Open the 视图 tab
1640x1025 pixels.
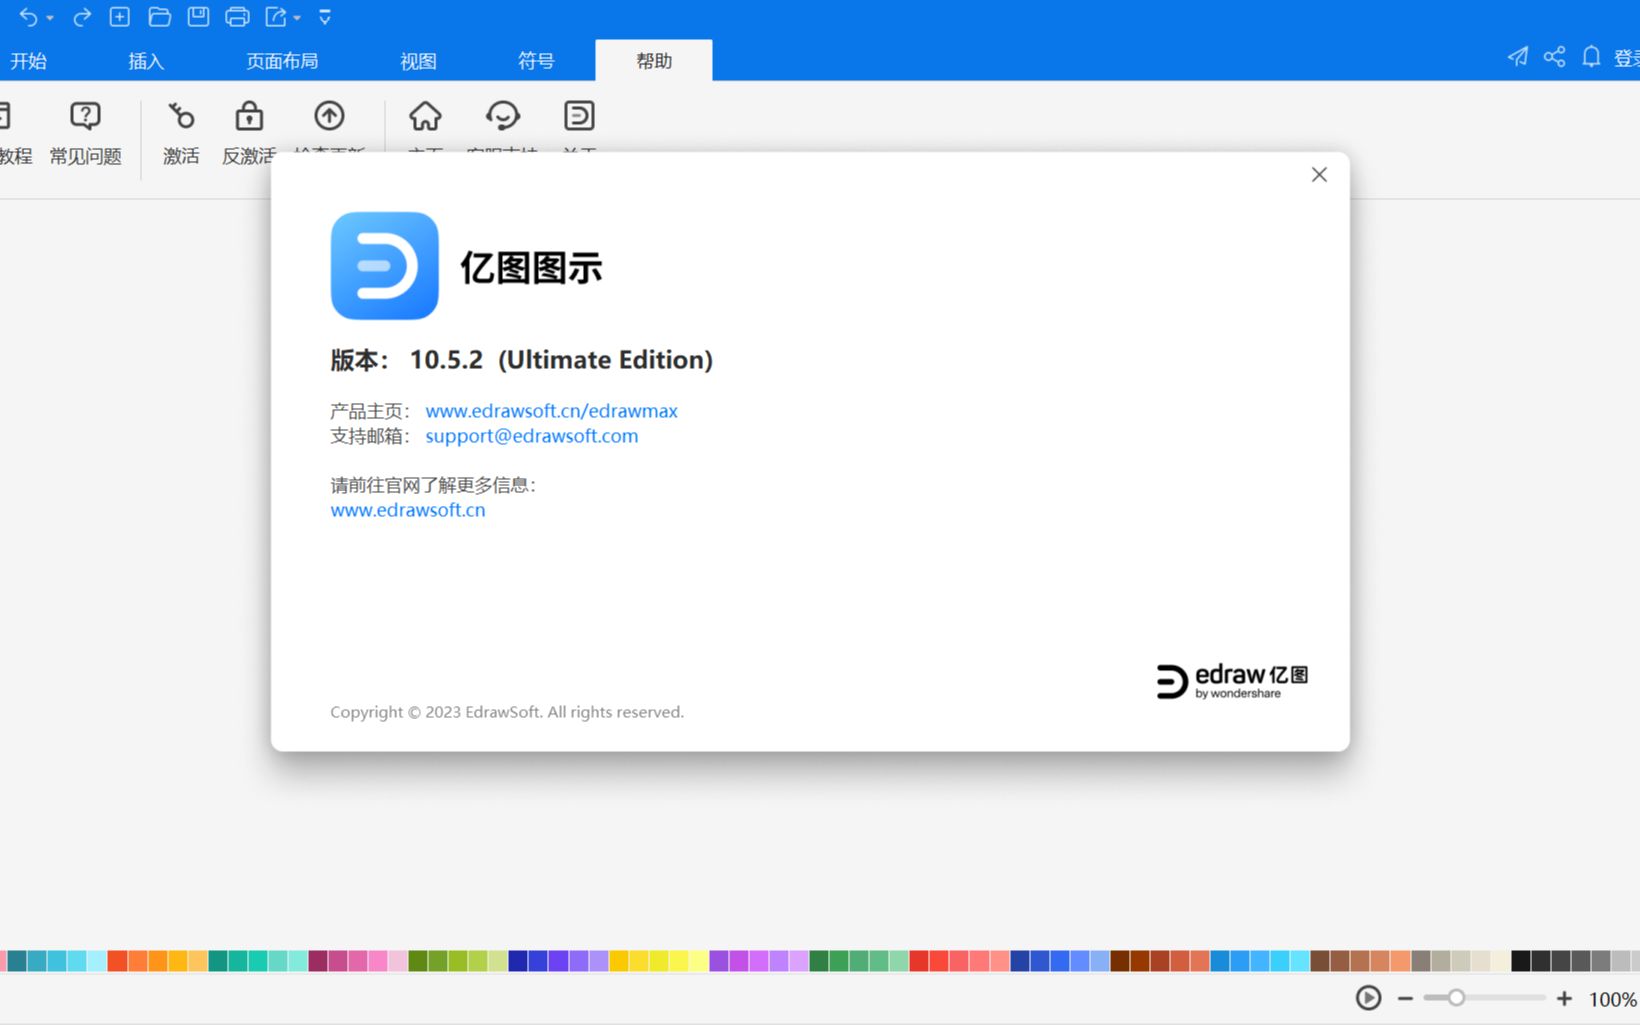(418, 61)
